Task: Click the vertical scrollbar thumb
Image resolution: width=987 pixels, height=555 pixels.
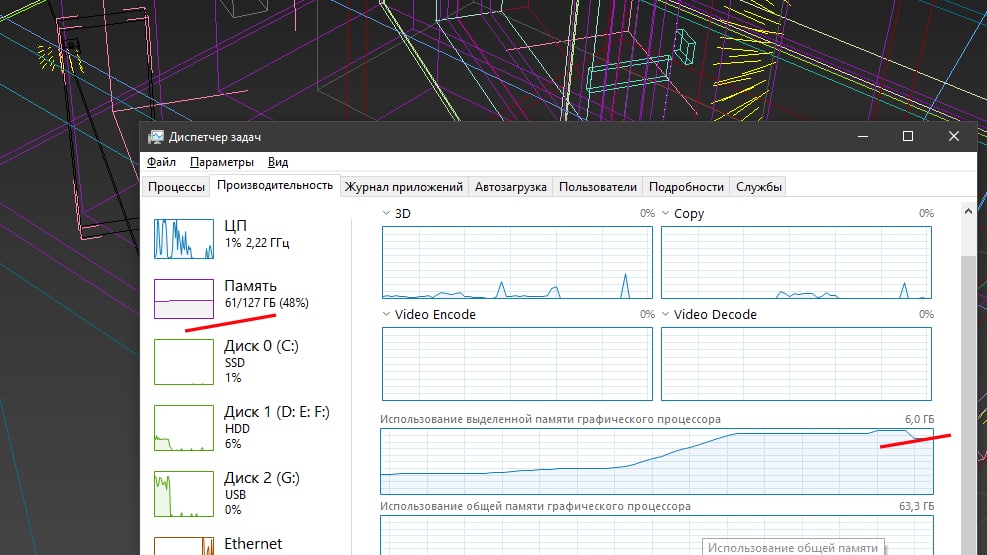Action: coord(968,405)
